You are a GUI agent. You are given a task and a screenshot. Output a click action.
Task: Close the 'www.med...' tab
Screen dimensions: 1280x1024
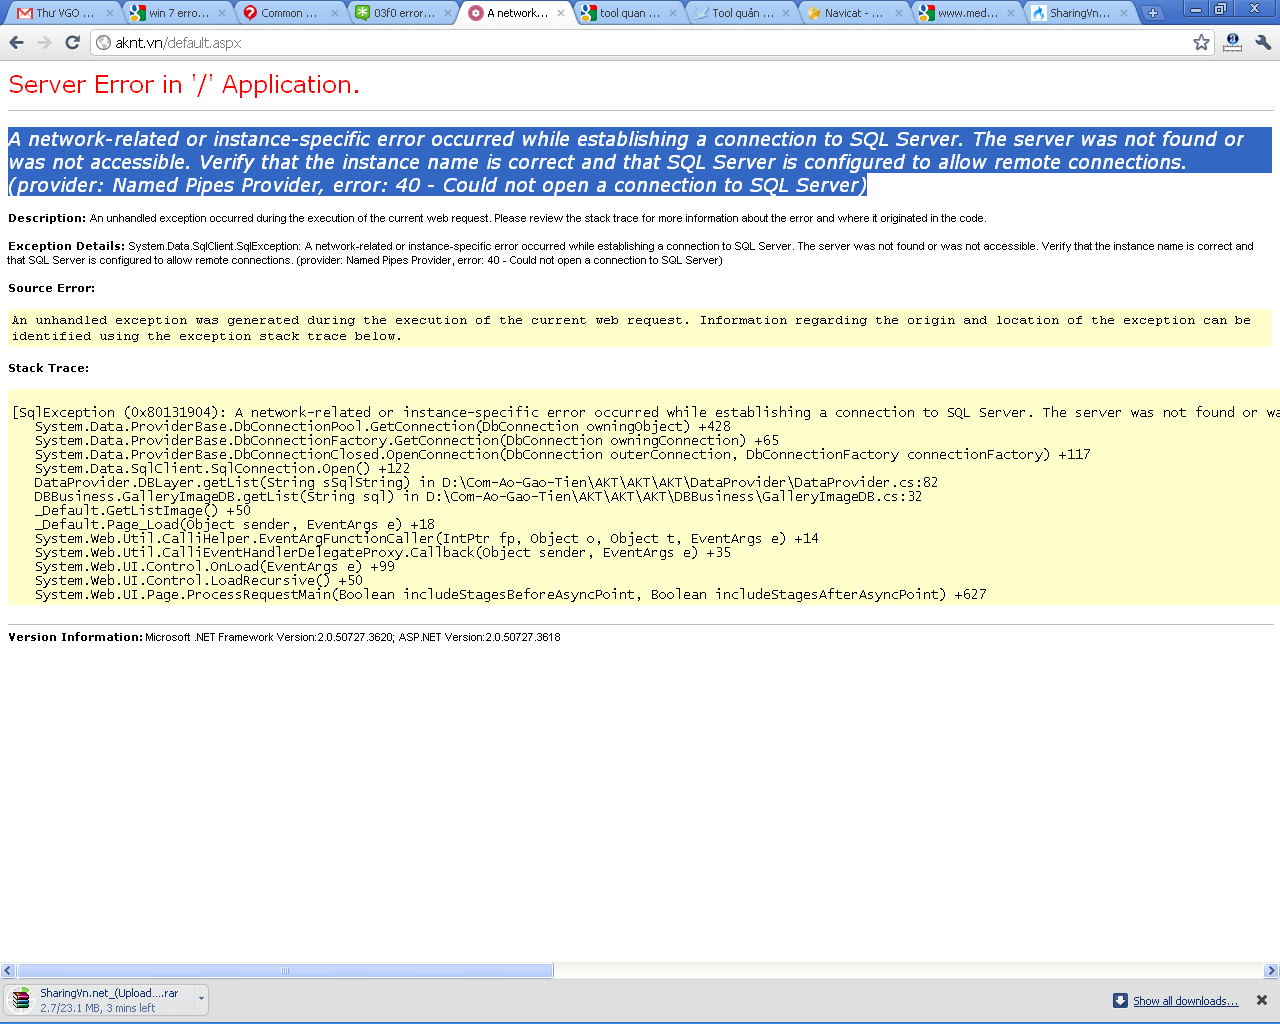pyautogui.click(x=1011, y=13)
